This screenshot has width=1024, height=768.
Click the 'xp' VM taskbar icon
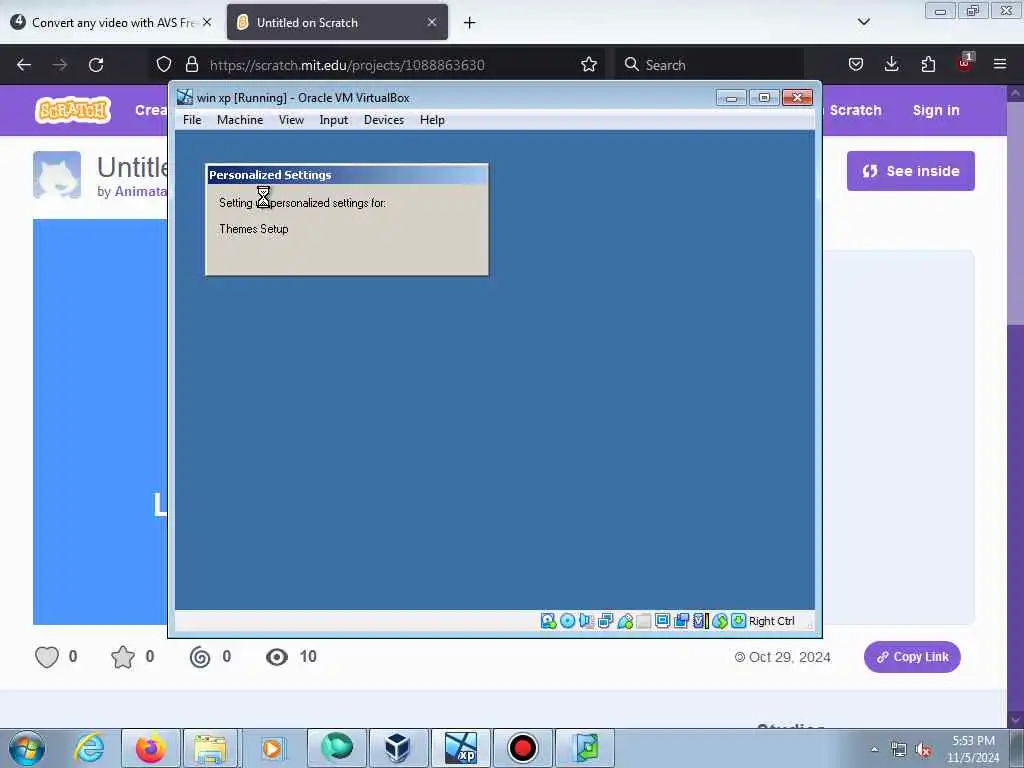click(x=460, y=748)
